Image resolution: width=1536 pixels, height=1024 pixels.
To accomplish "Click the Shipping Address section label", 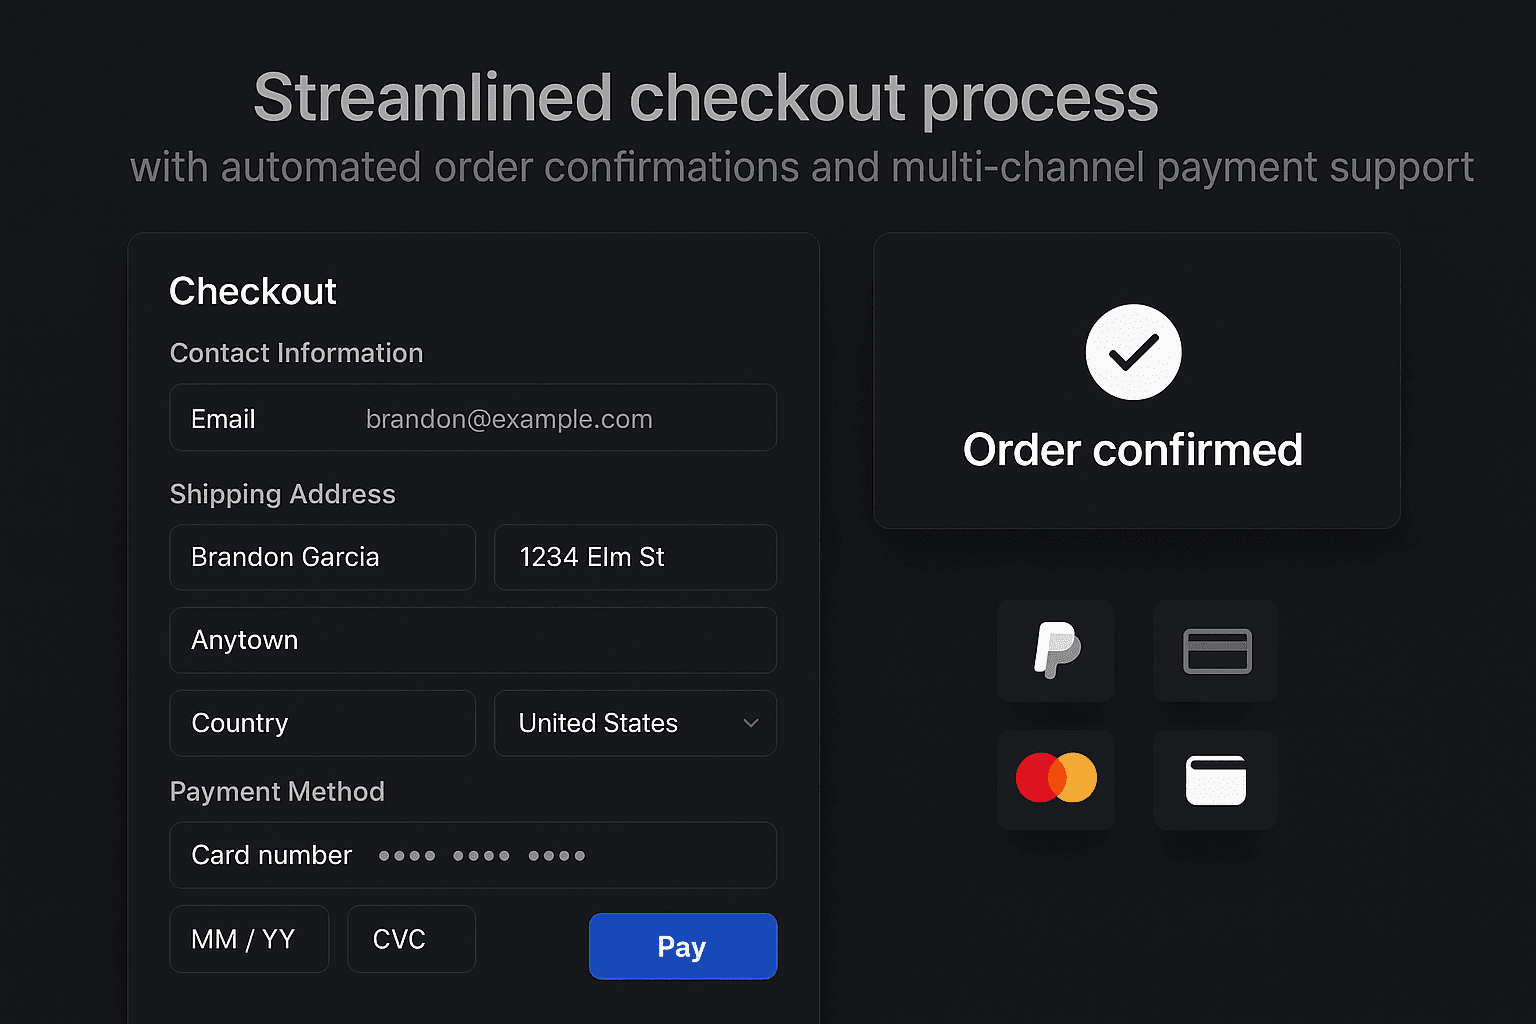I will point(283,494).
